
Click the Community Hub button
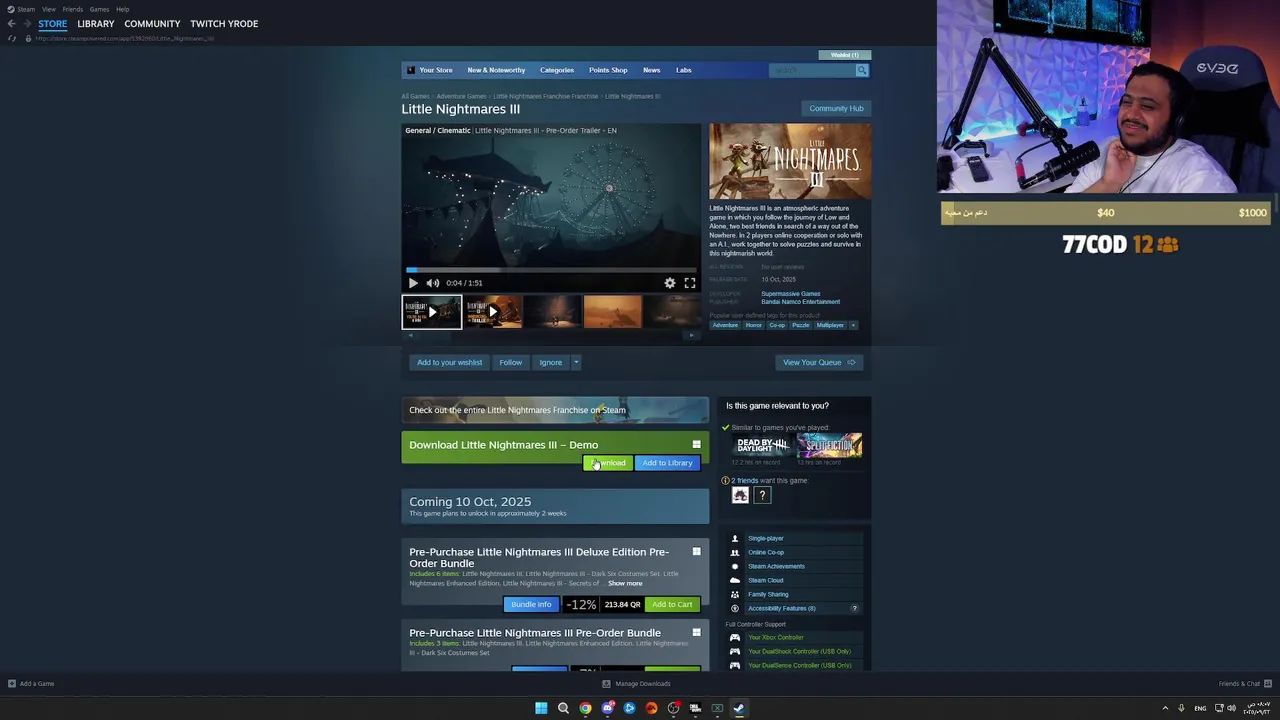click(x=836, y=108)
